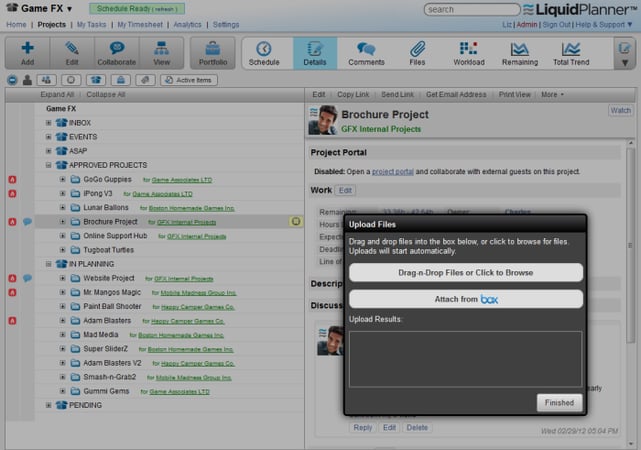The width and height of the screenshot is (641, 450).
Task: Open the My Tasks tab
Action: (91, 25)
